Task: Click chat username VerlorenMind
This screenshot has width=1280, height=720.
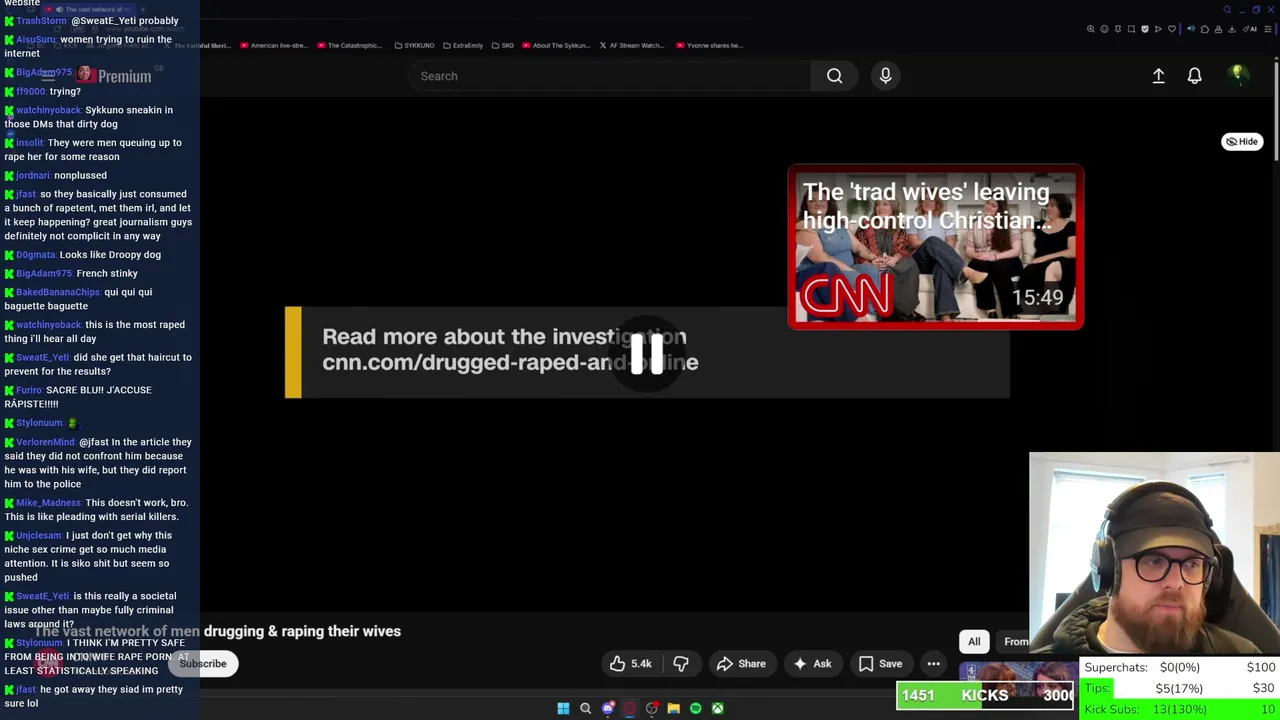Action: pos(46,442)
